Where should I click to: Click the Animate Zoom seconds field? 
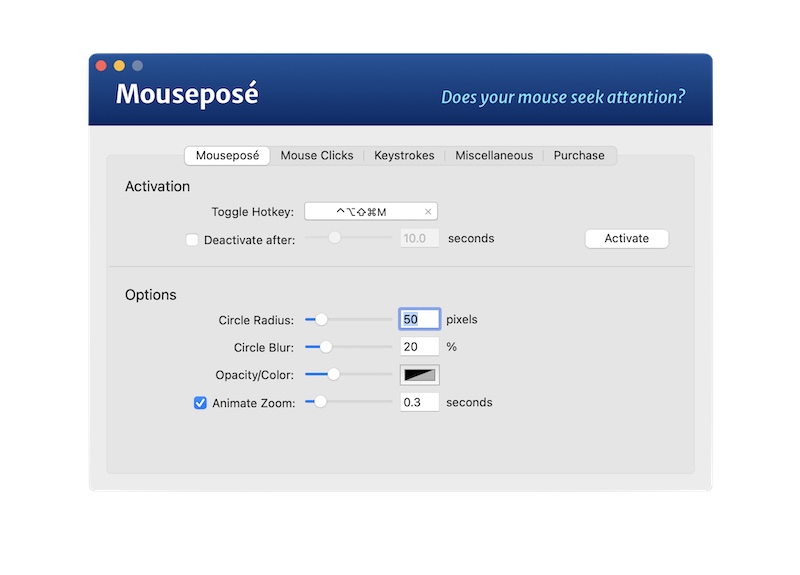pyautogui.click(x=419, y=403)
